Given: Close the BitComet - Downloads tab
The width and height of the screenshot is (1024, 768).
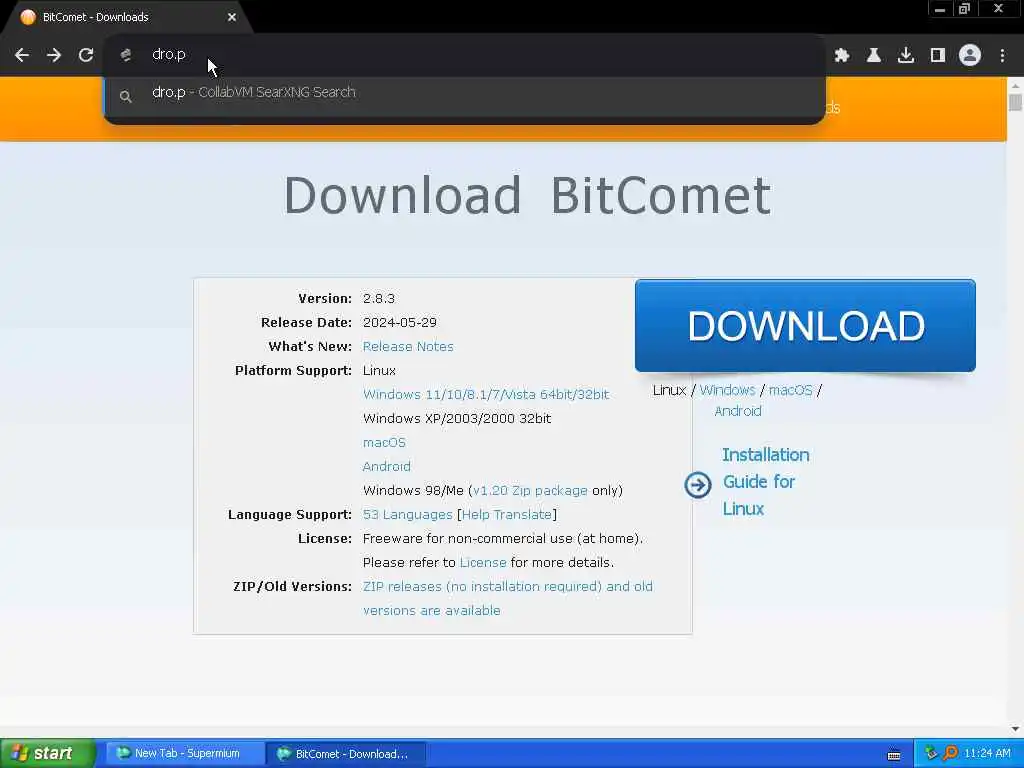Looking at the screenshot, I should 232,18.
